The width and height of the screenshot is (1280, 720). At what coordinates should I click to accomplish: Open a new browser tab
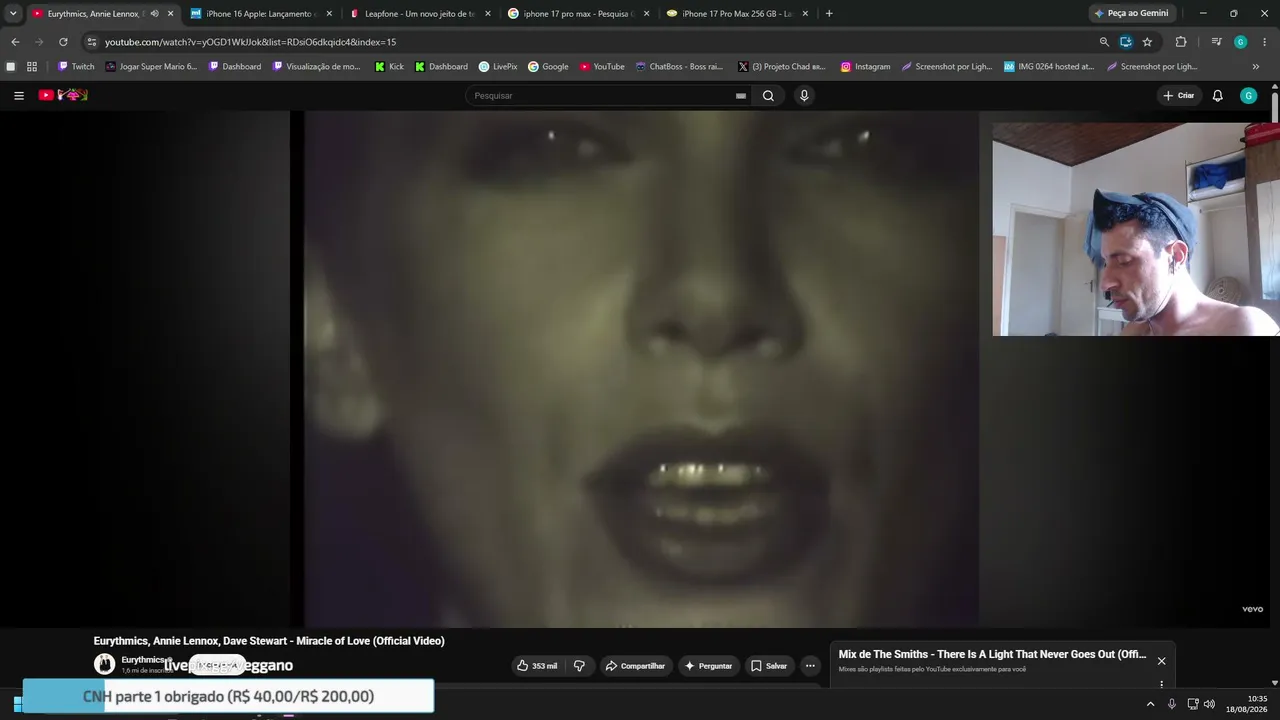[829, 14]
